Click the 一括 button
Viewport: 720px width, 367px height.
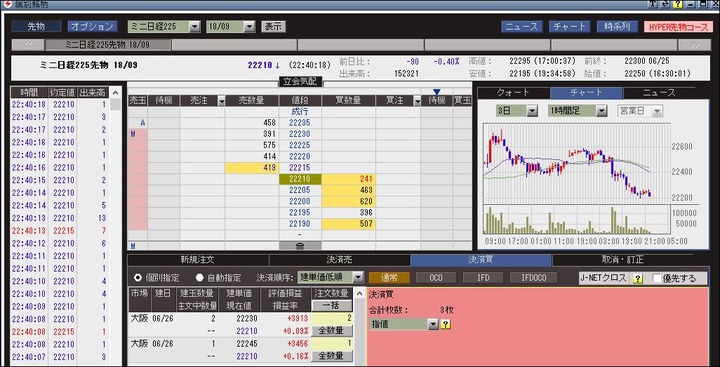point(332,305)
